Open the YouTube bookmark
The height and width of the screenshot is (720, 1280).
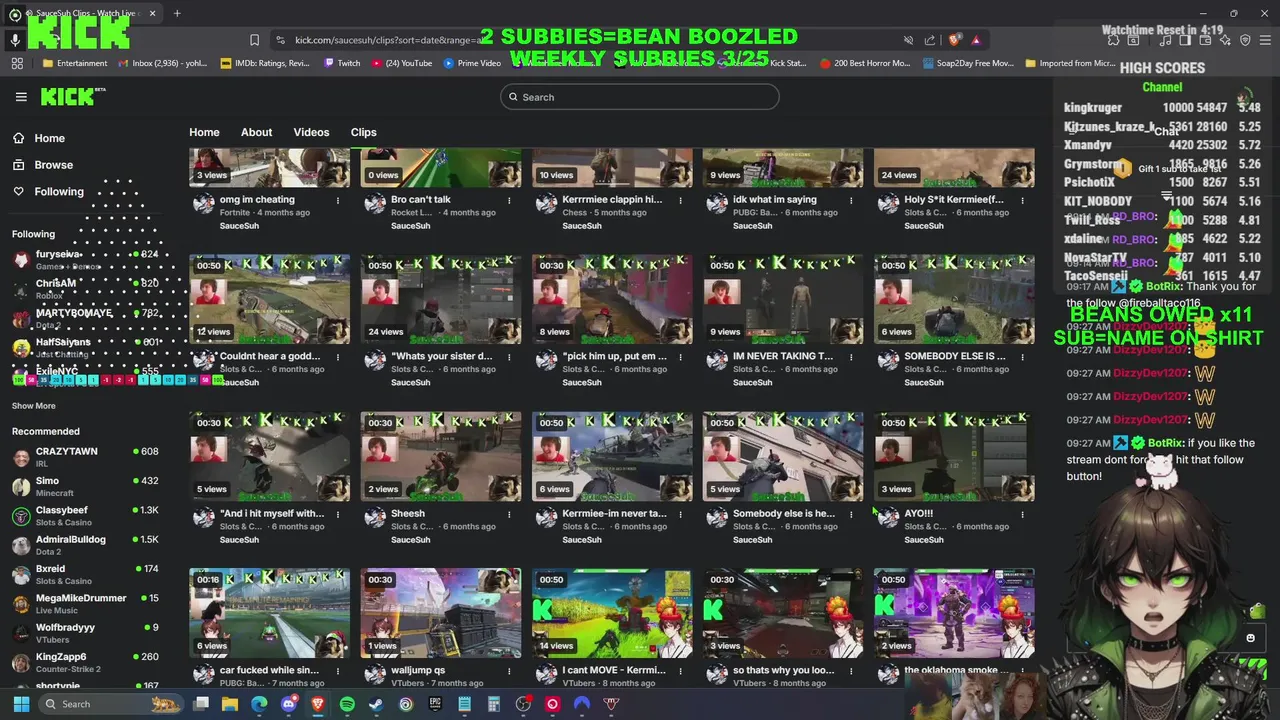pyautogui.click(x=402, y=63)
